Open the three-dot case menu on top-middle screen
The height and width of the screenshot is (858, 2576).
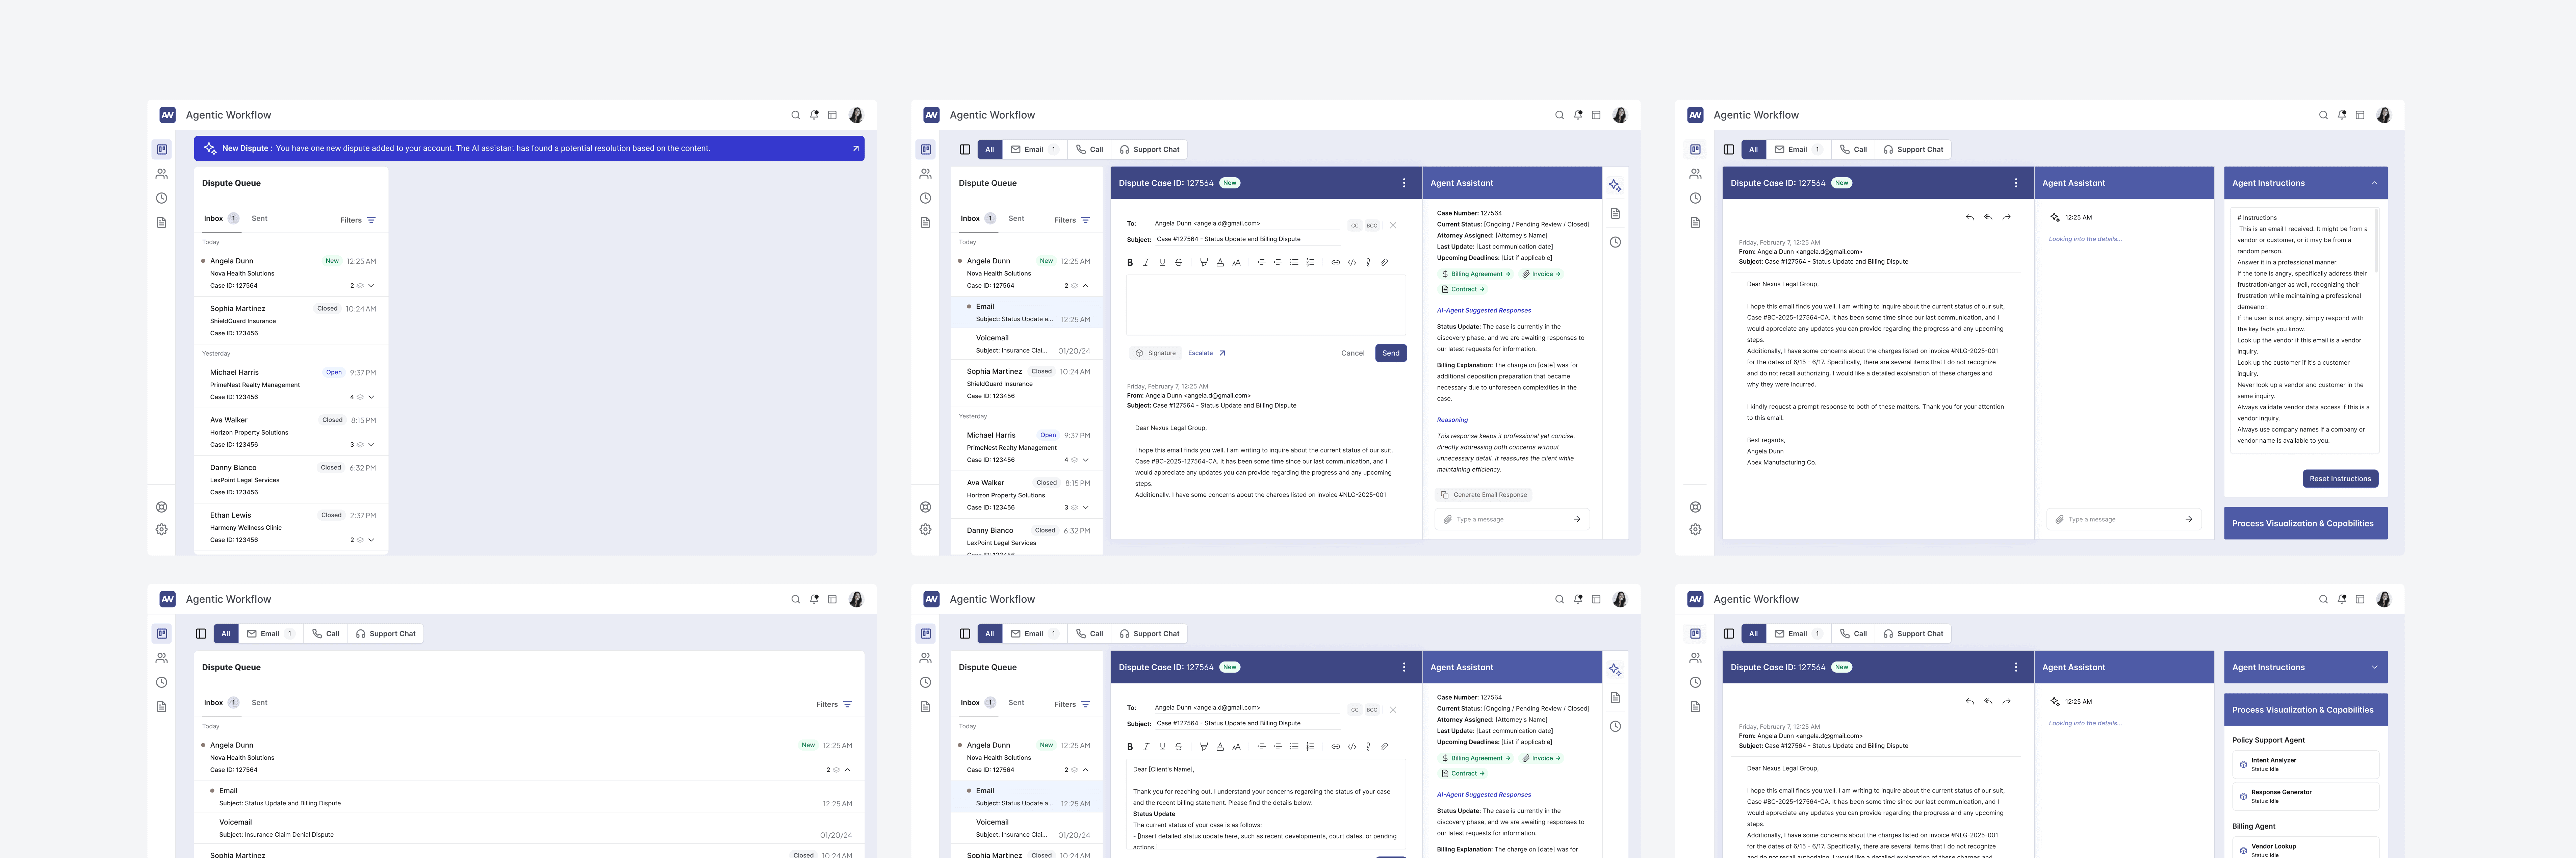[1404, 183]
